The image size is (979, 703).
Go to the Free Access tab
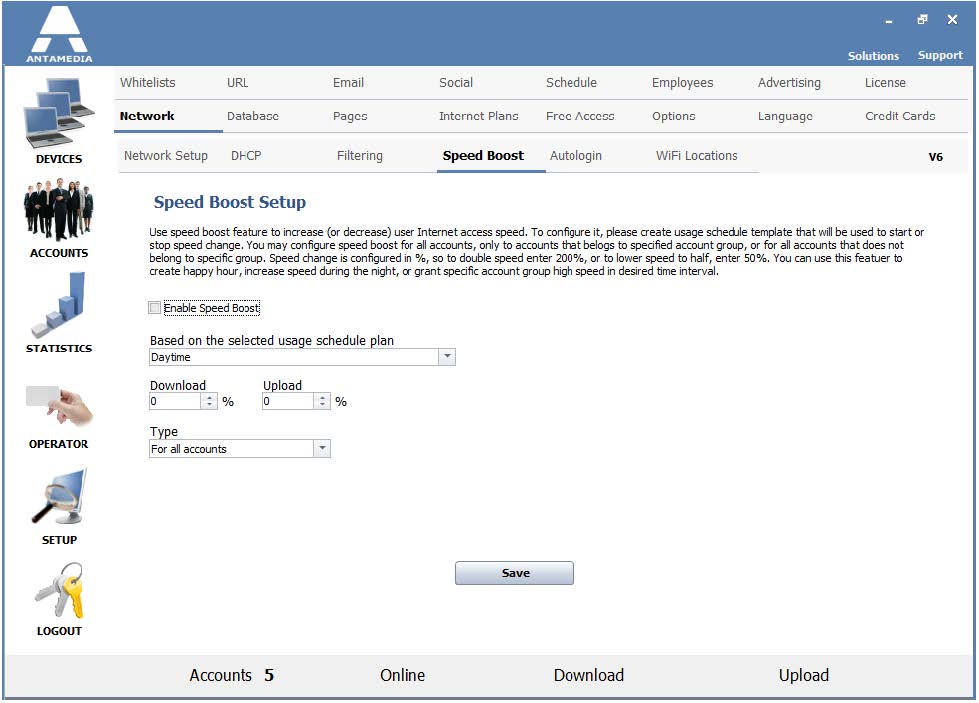(580, 116)
